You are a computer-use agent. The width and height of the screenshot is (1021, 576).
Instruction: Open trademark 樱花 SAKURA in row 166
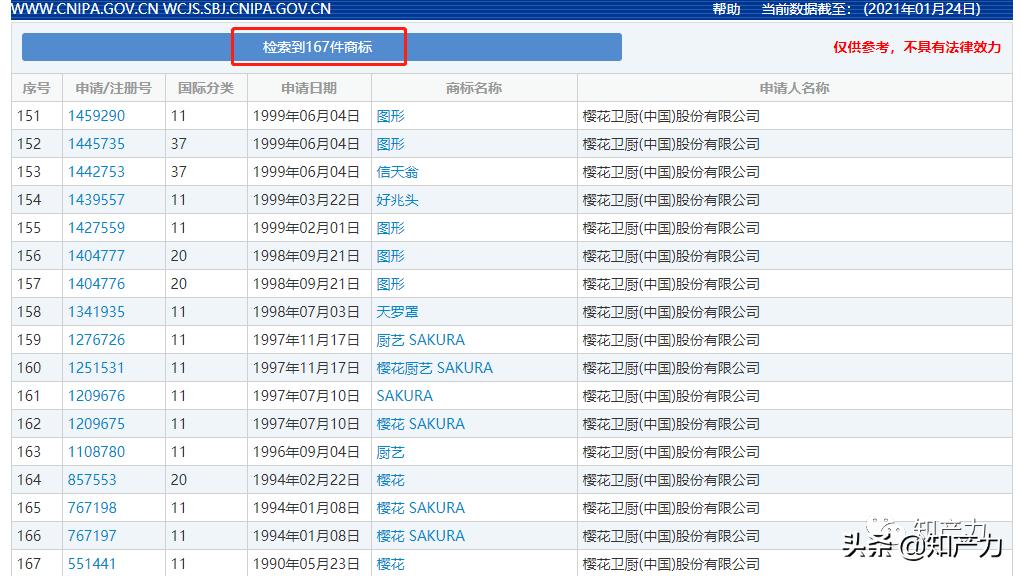click(x=421, y=536)
